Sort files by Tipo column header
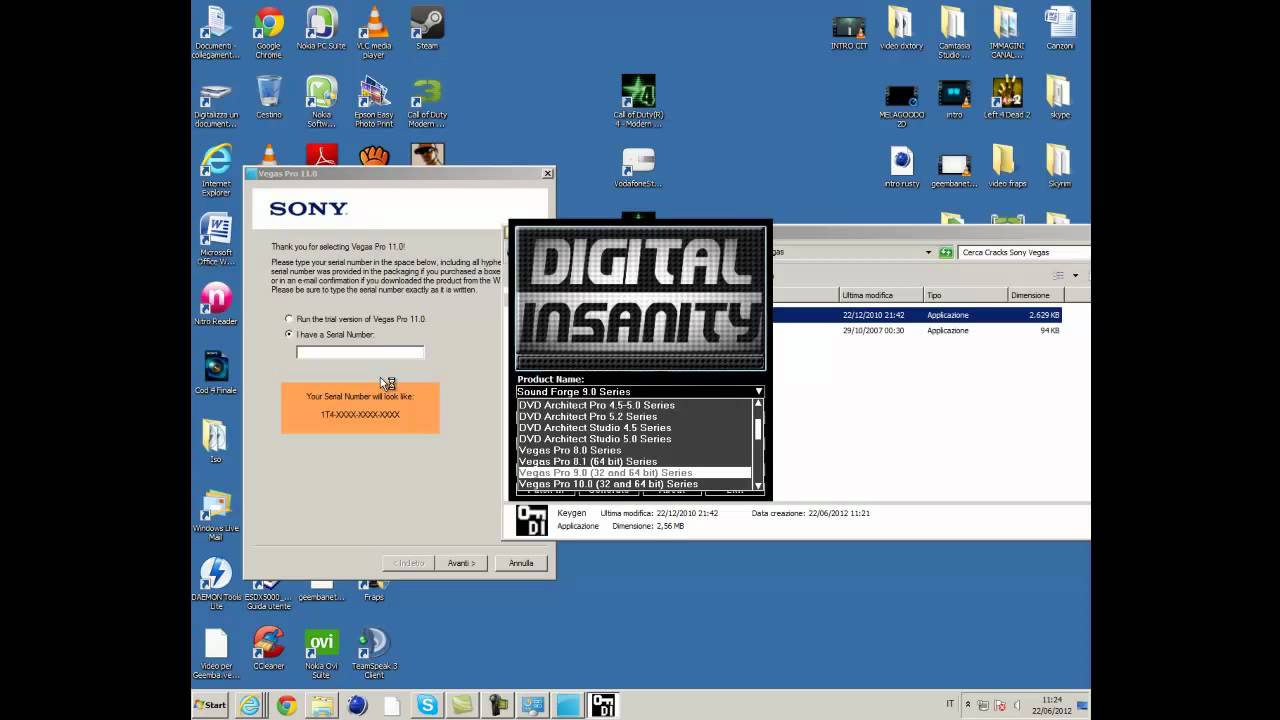Screen dimensions: 1280x720 (x=965, y=295)
